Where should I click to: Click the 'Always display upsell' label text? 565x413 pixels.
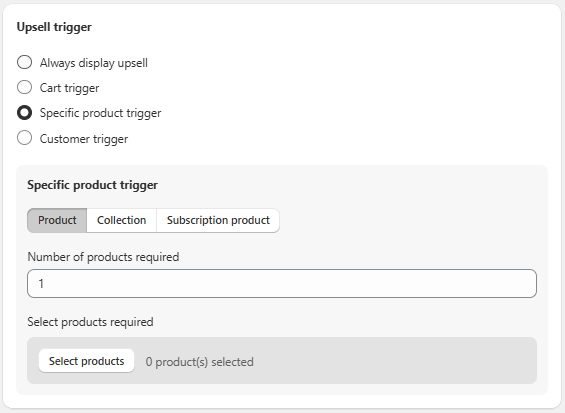[x=94, y=63]
